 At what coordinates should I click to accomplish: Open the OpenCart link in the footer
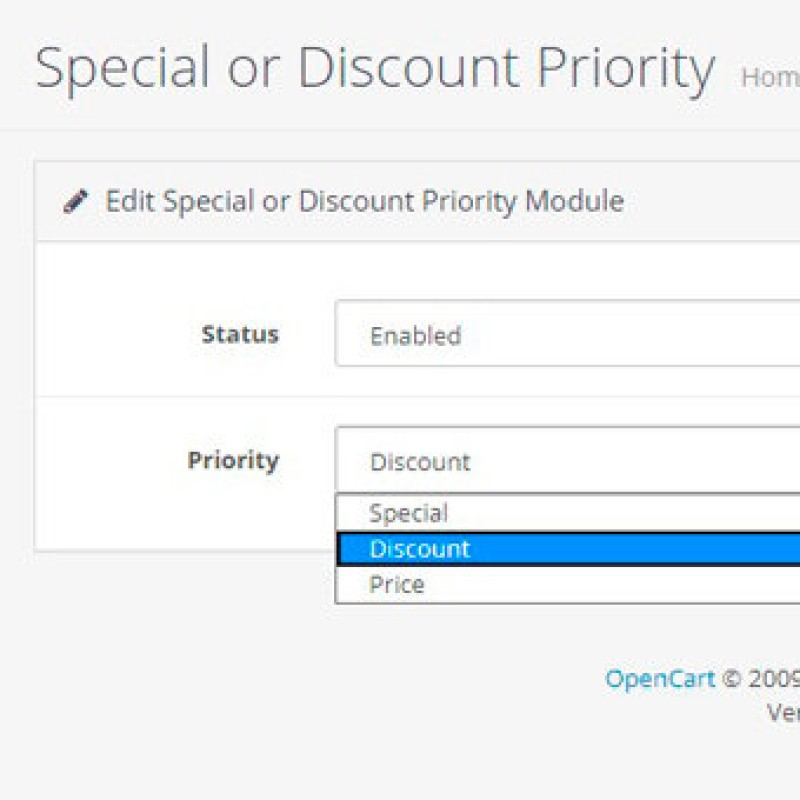click(660, 679)
